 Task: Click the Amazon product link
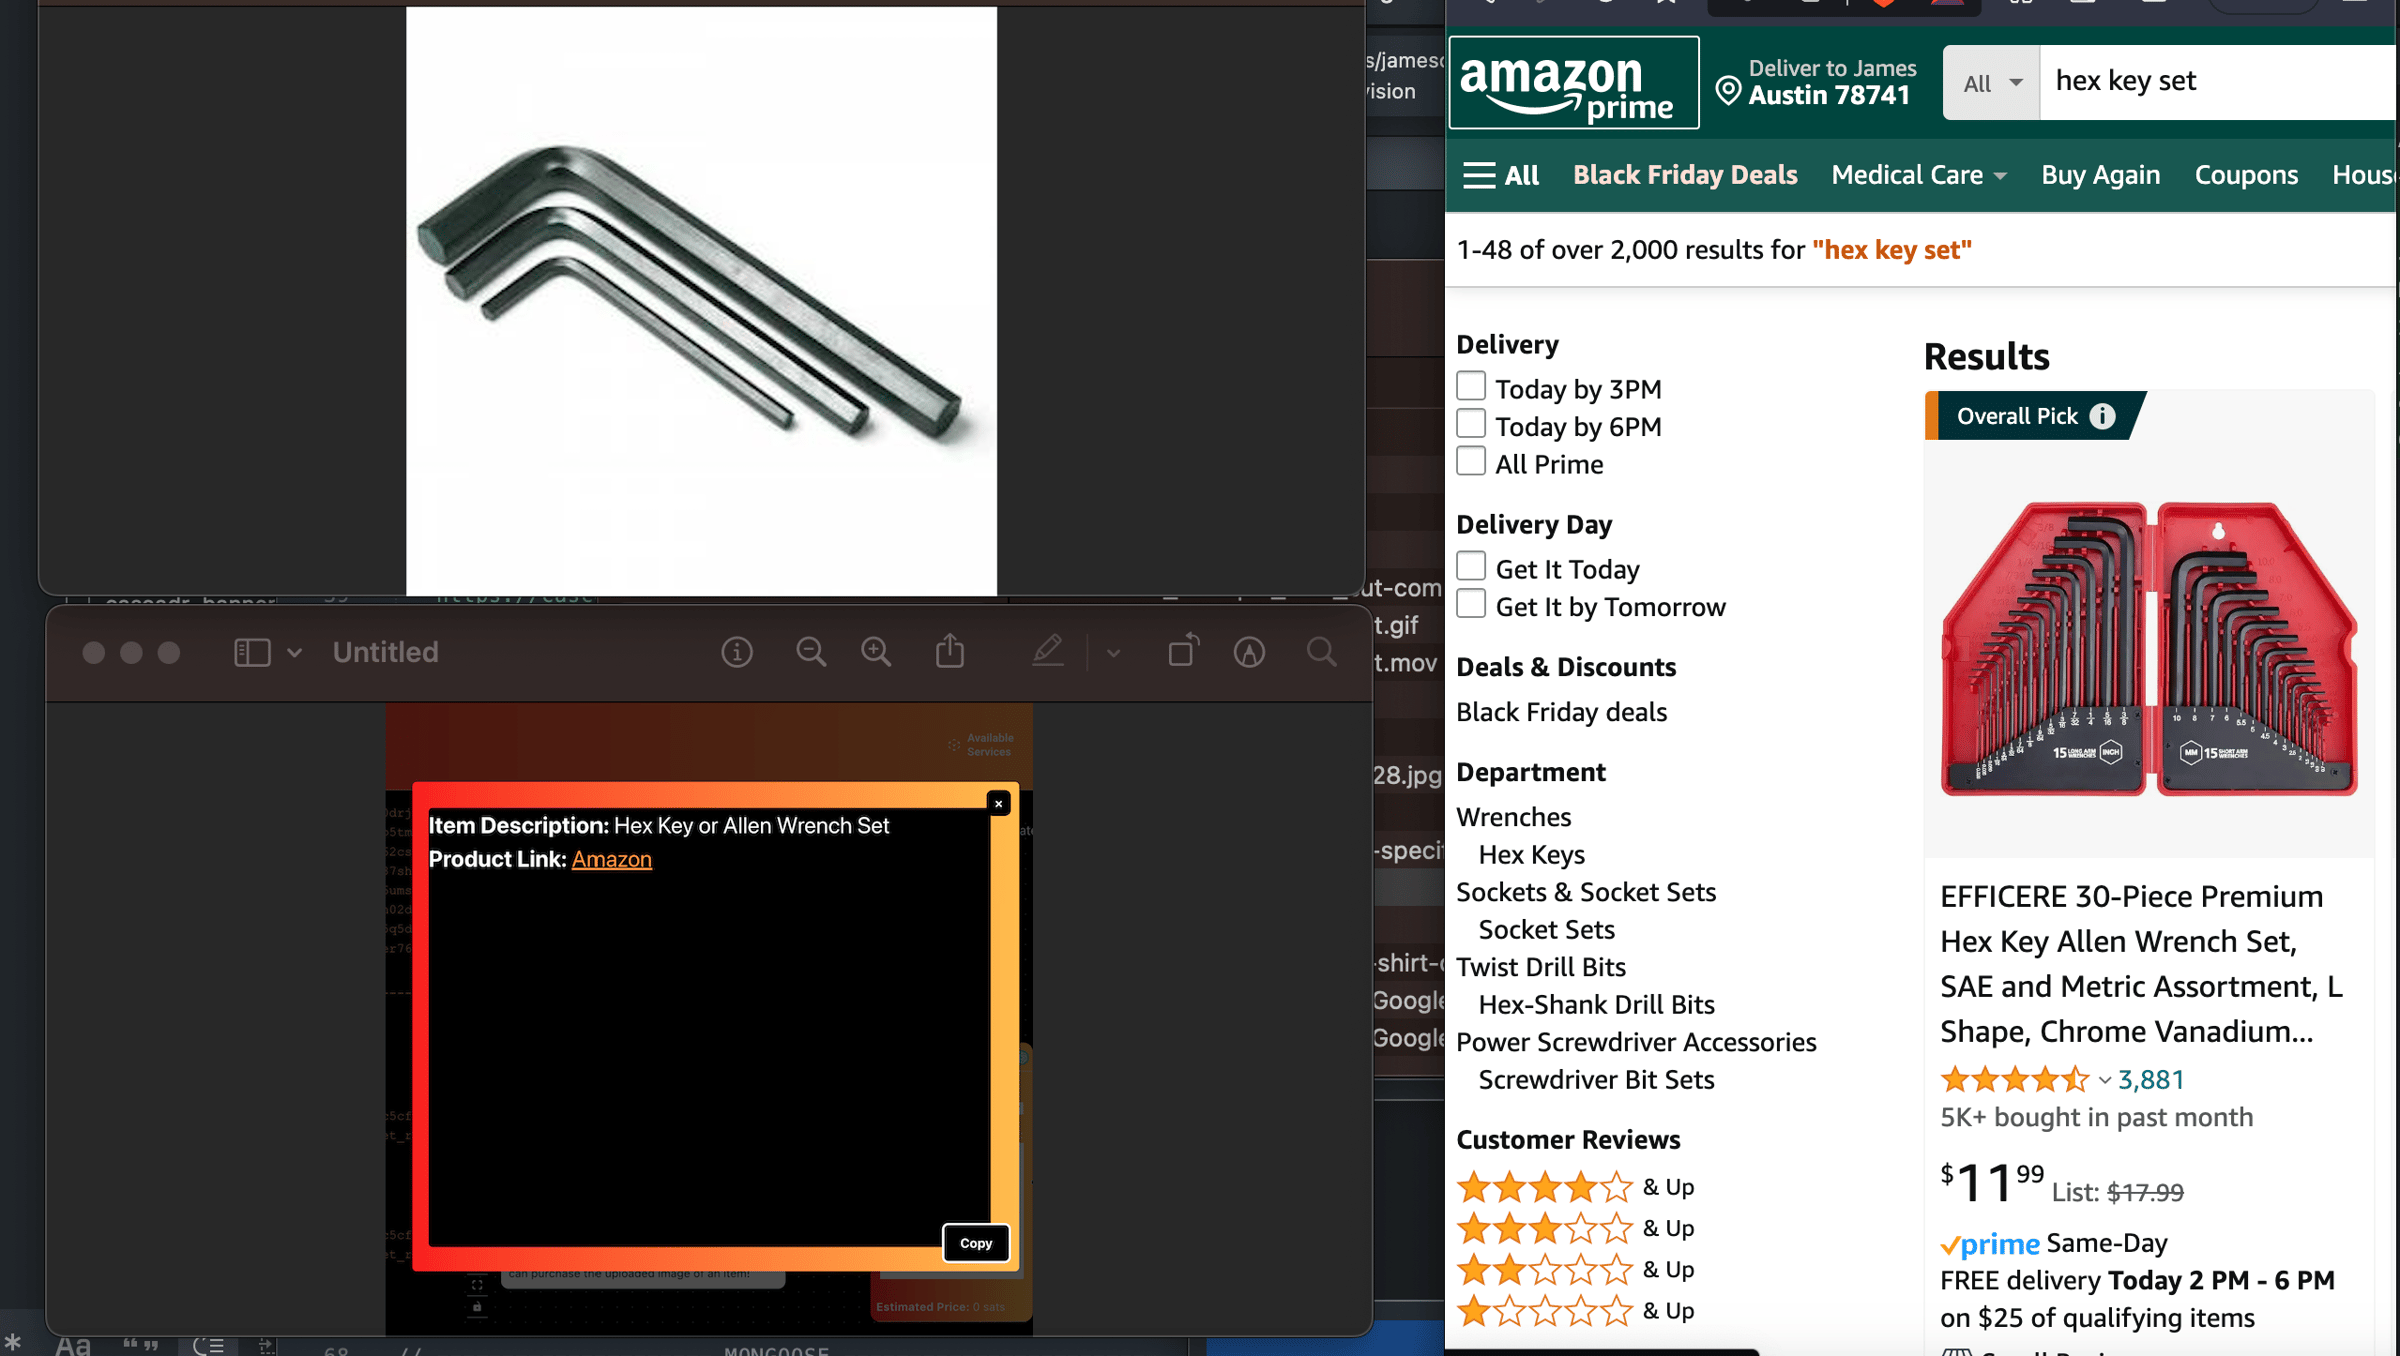point(611,859)
